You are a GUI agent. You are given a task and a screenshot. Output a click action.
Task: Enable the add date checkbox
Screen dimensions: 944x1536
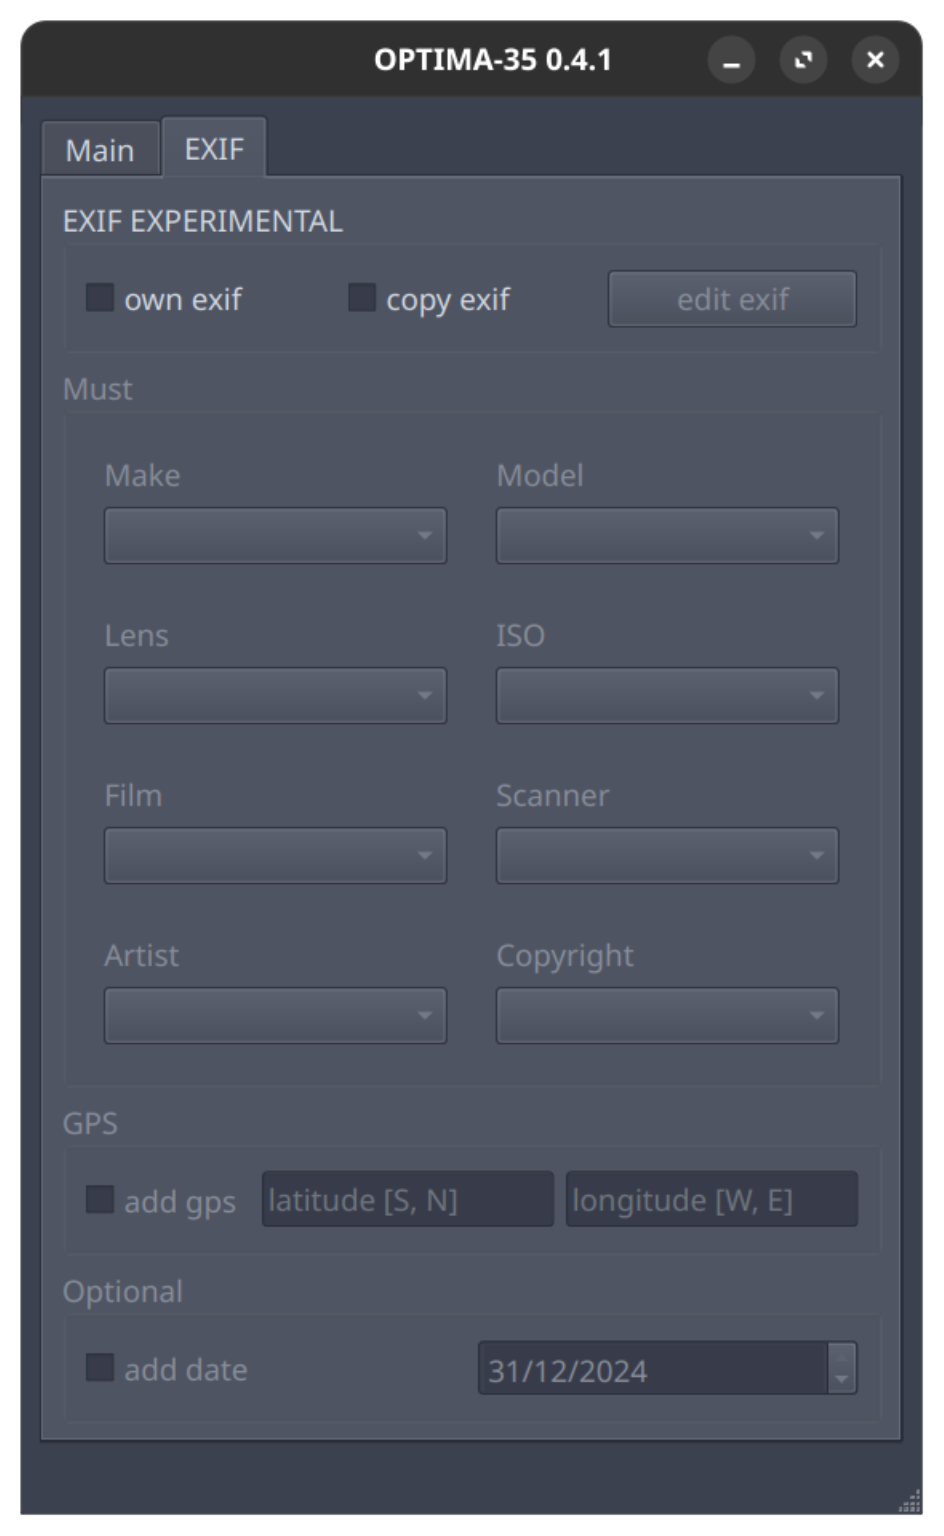coord(99,1368)
